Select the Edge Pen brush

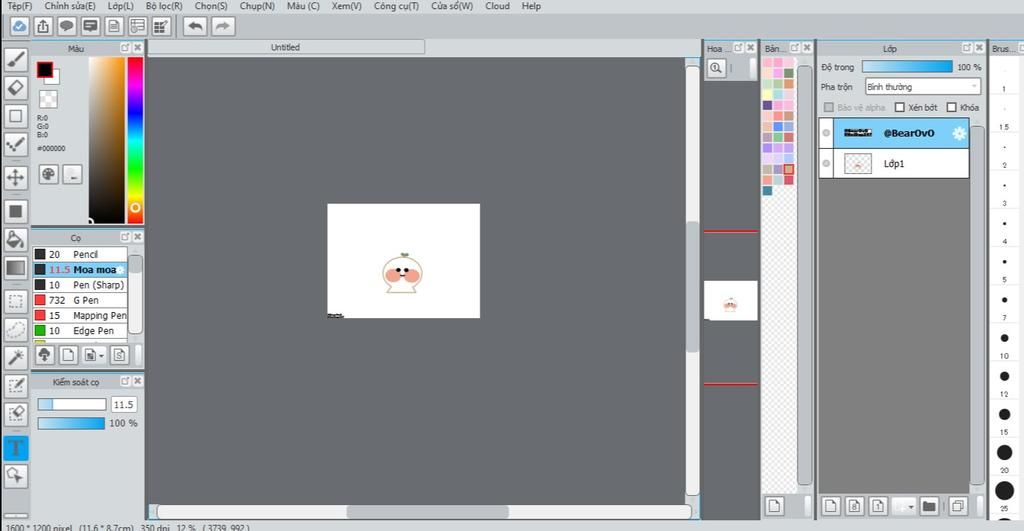coord(80,330)
